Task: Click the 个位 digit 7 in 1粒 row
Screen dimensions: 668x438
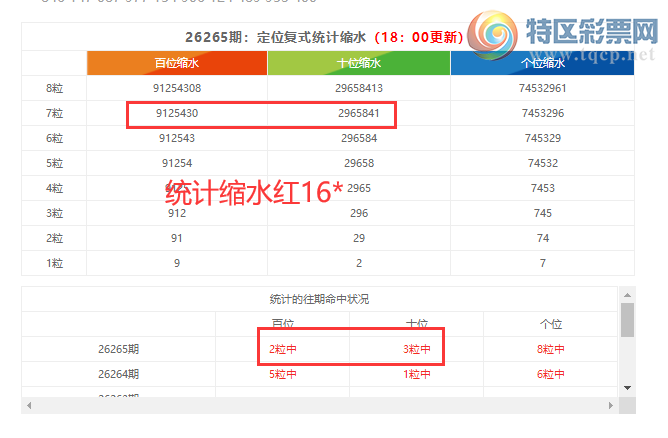Action: (542, 263)
